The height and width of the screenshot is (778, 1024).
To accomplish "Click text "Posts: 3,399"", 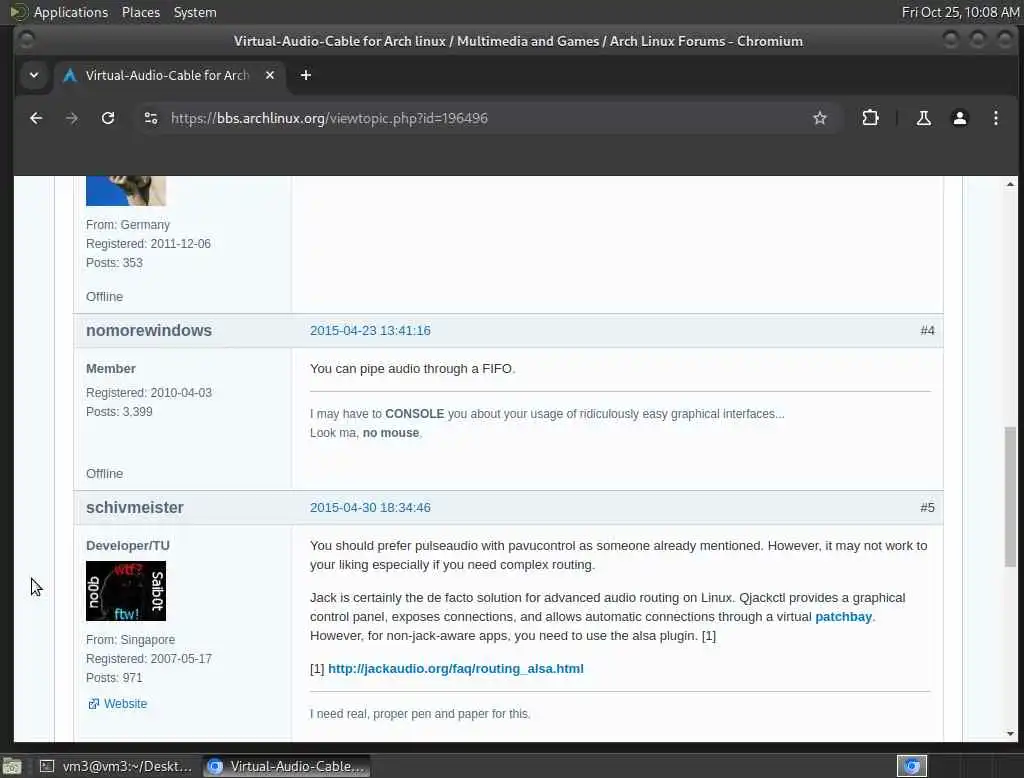I will pos(119,412).
